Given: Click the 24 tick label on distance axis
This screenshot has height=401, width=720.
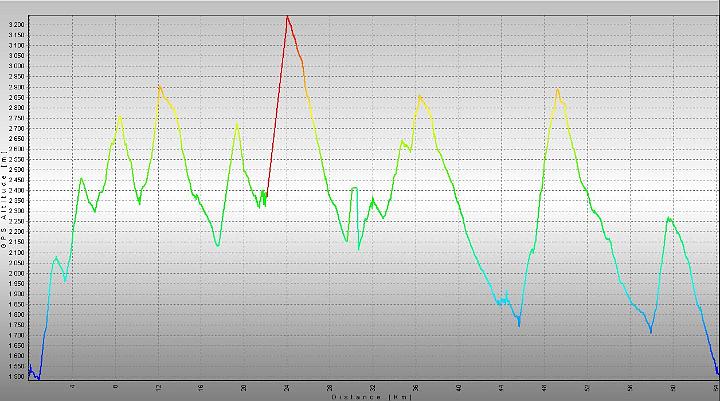Looking at the screenshot, I should pyautogui.click(x=288, y=386).
